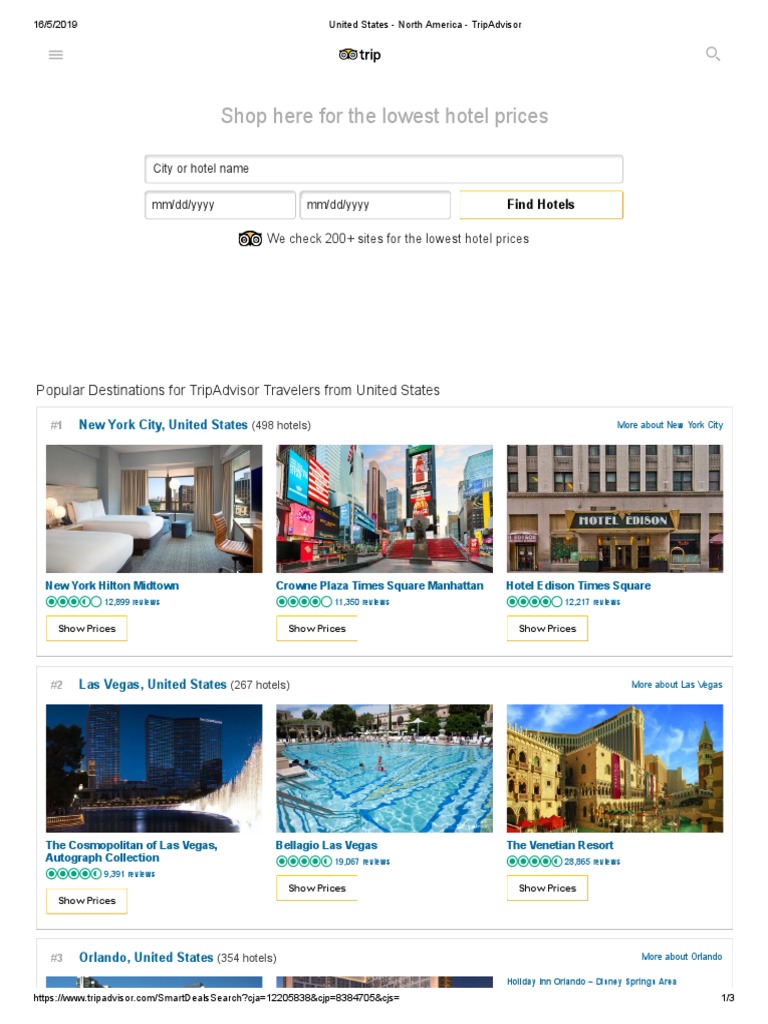This screenshot has width=768, height=1024.
Task: Click New York Hilton Midtown rating bubbles
Action: pyautogui.click(x=74, y=602)
